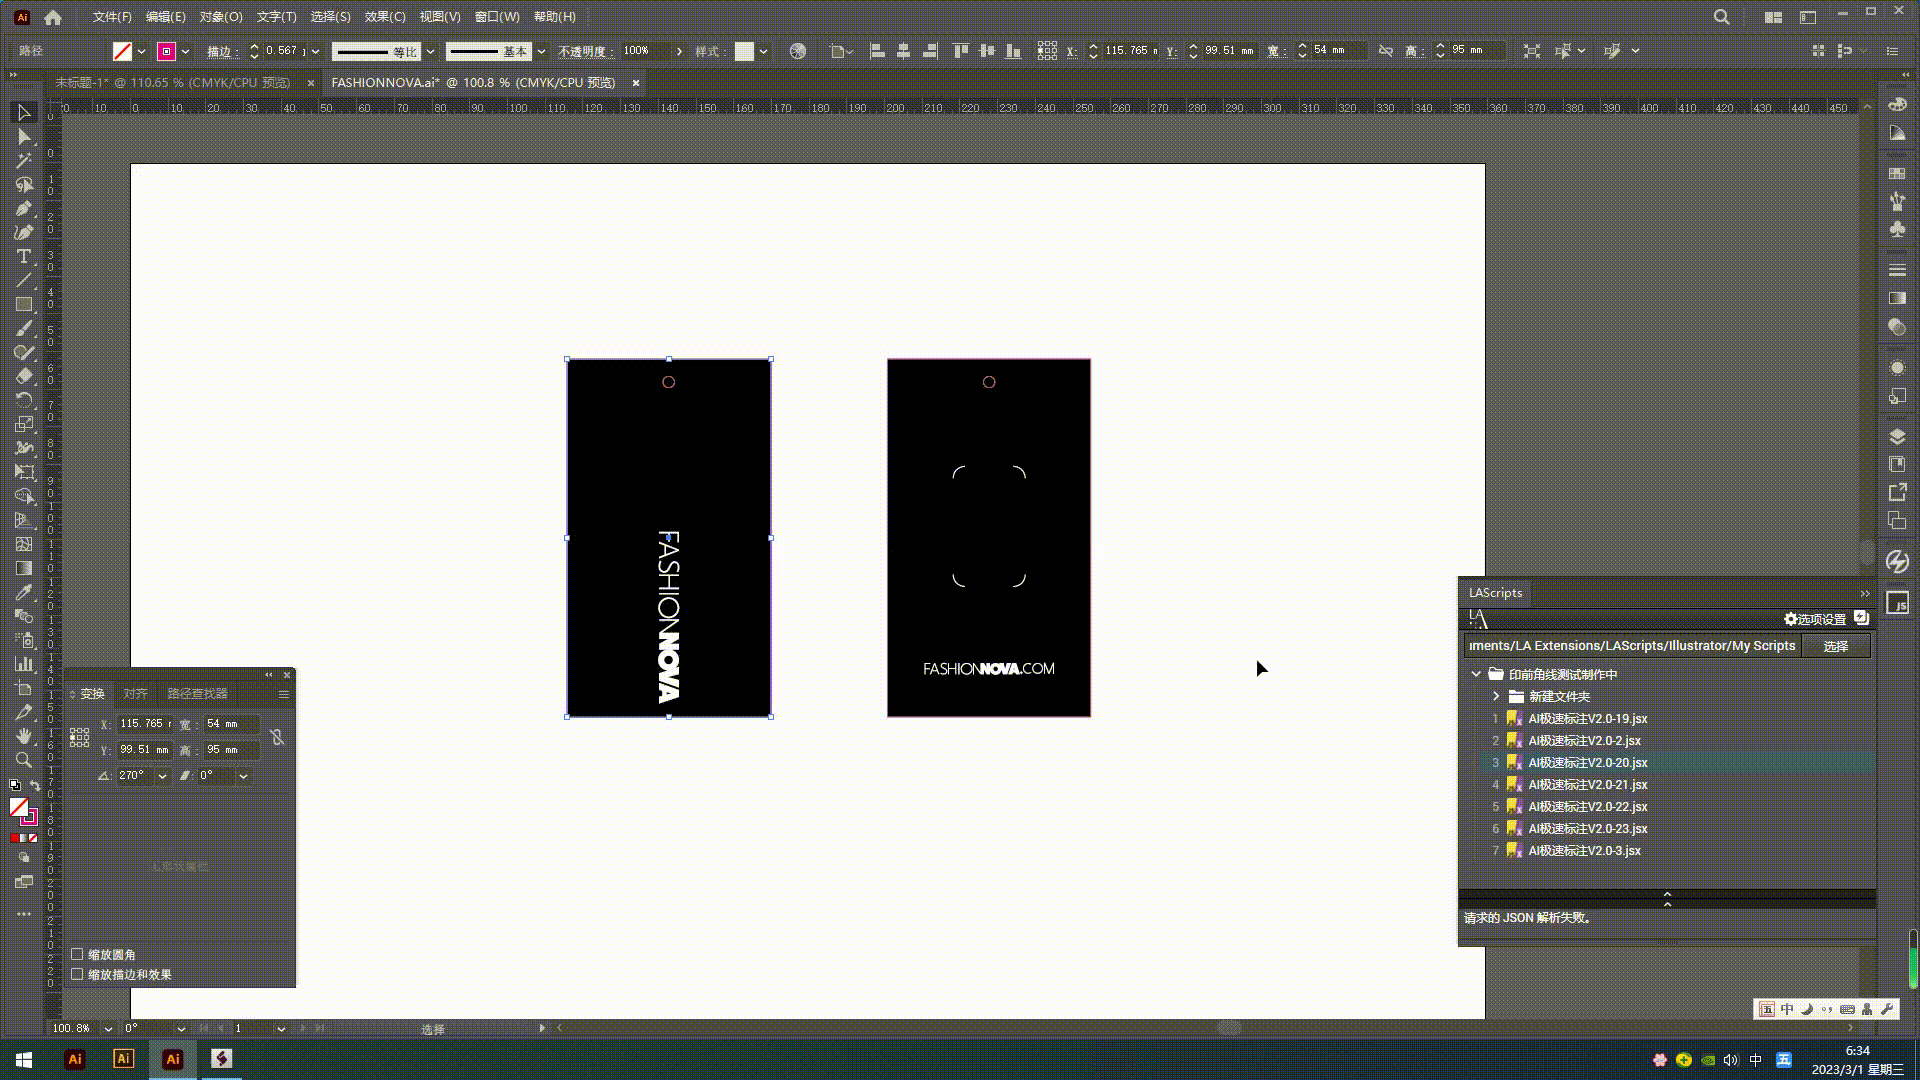The image size is (1920, 1080).
Task: Select the Free Transform tool
Action: pos(24,473)
